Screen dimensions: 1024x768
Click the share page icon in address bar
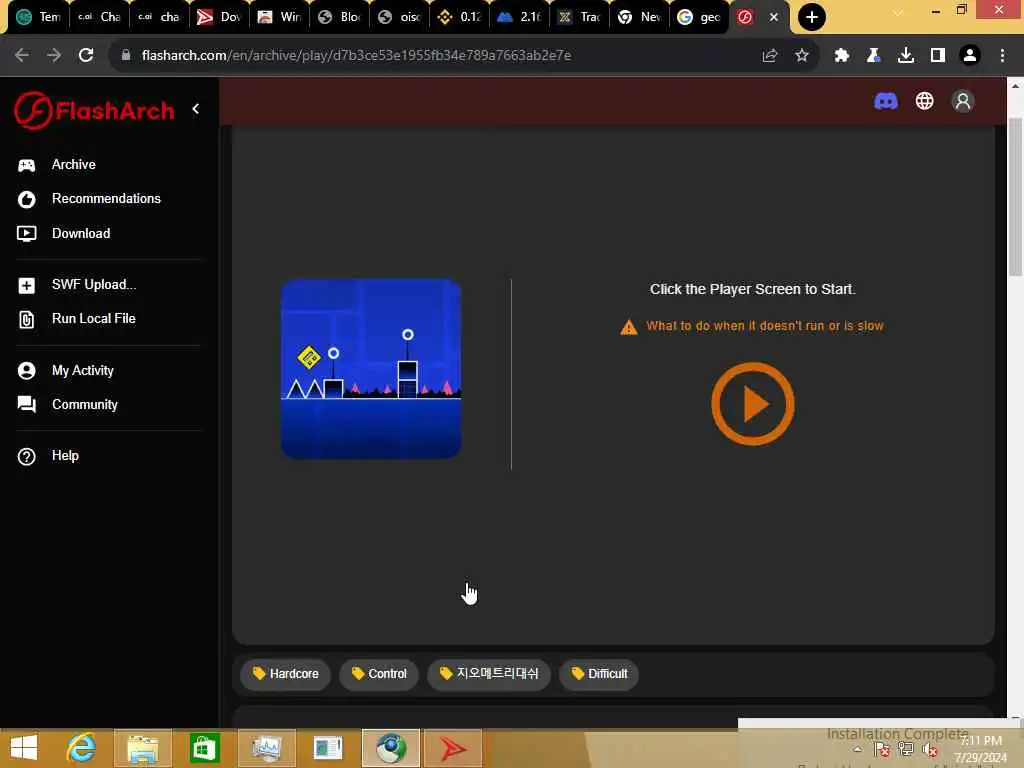770,56
